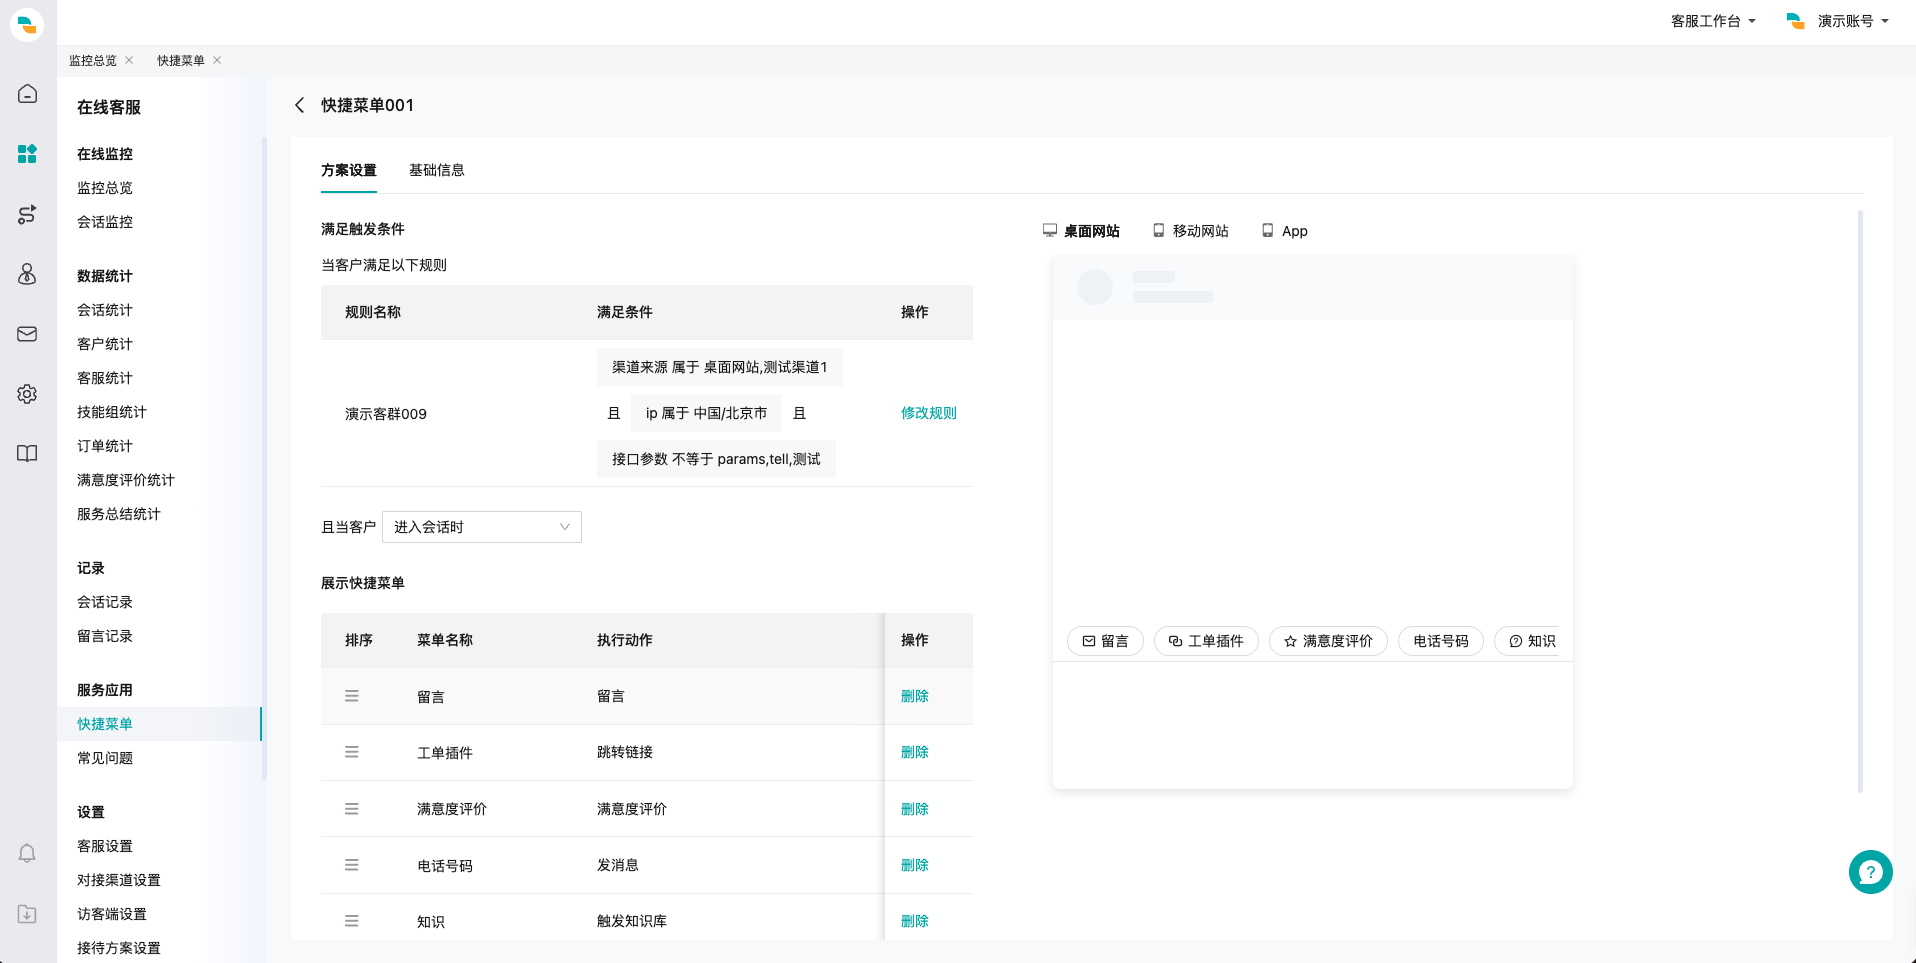Open 满意度评价统计 in sidebar
This screenshot has width=1916, height=963.
click(x=126, y=480)
